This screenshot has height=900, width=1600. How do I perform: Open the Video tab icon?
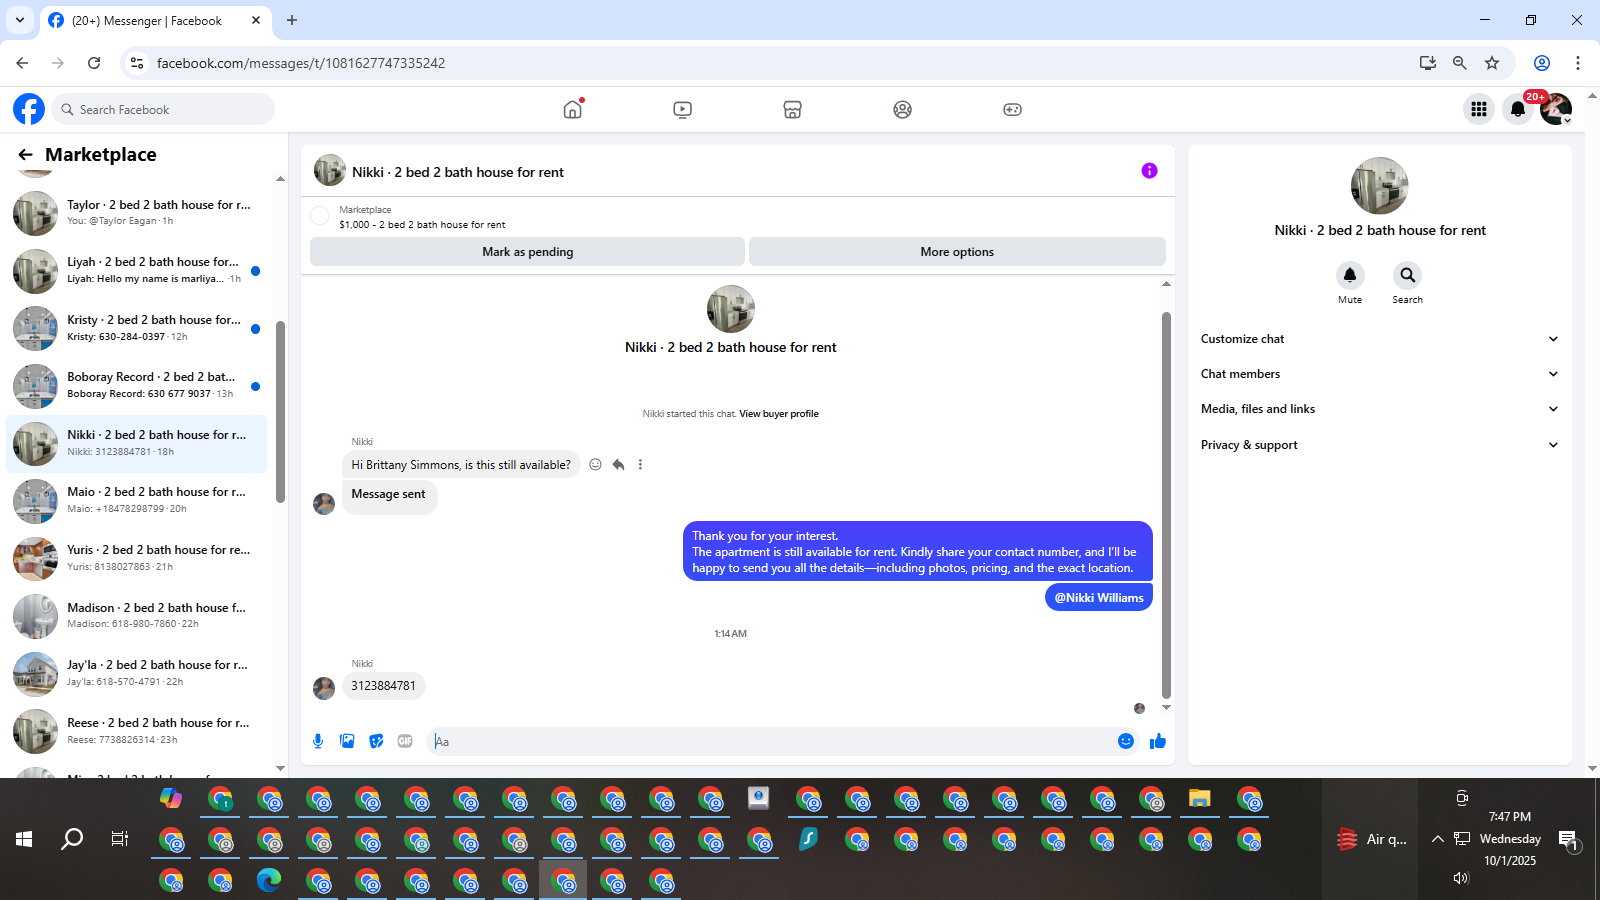pyautogui.click(x=682, y=110)
